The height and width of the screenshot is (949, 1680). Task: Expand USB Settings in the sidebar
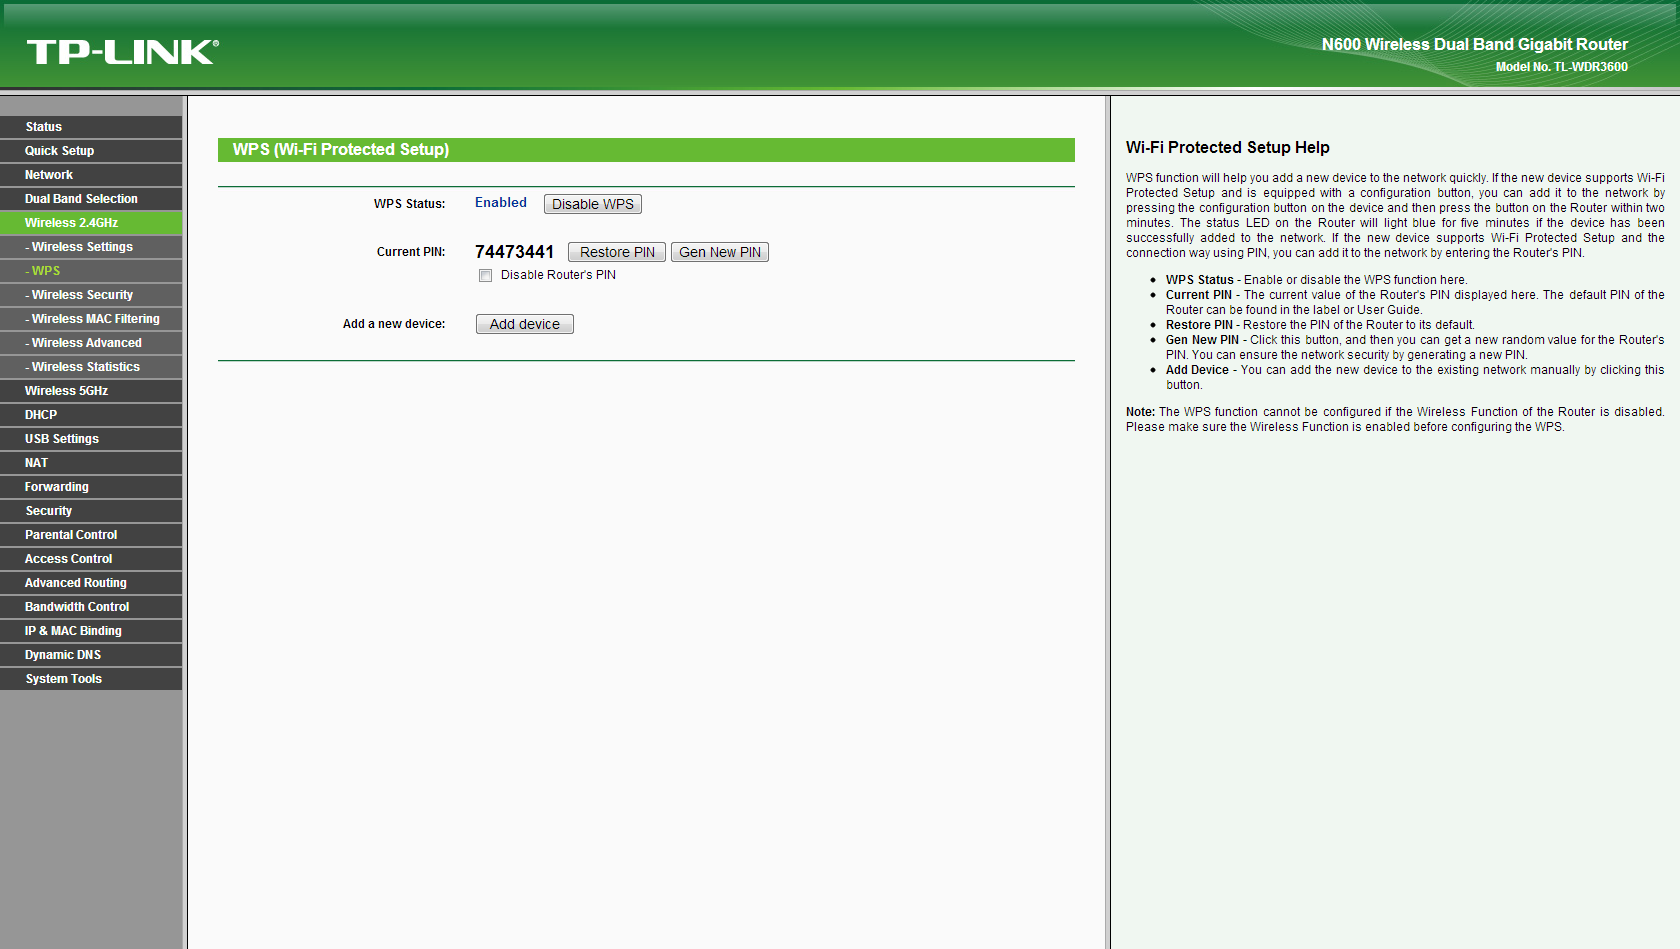click(x=91, y=439)
